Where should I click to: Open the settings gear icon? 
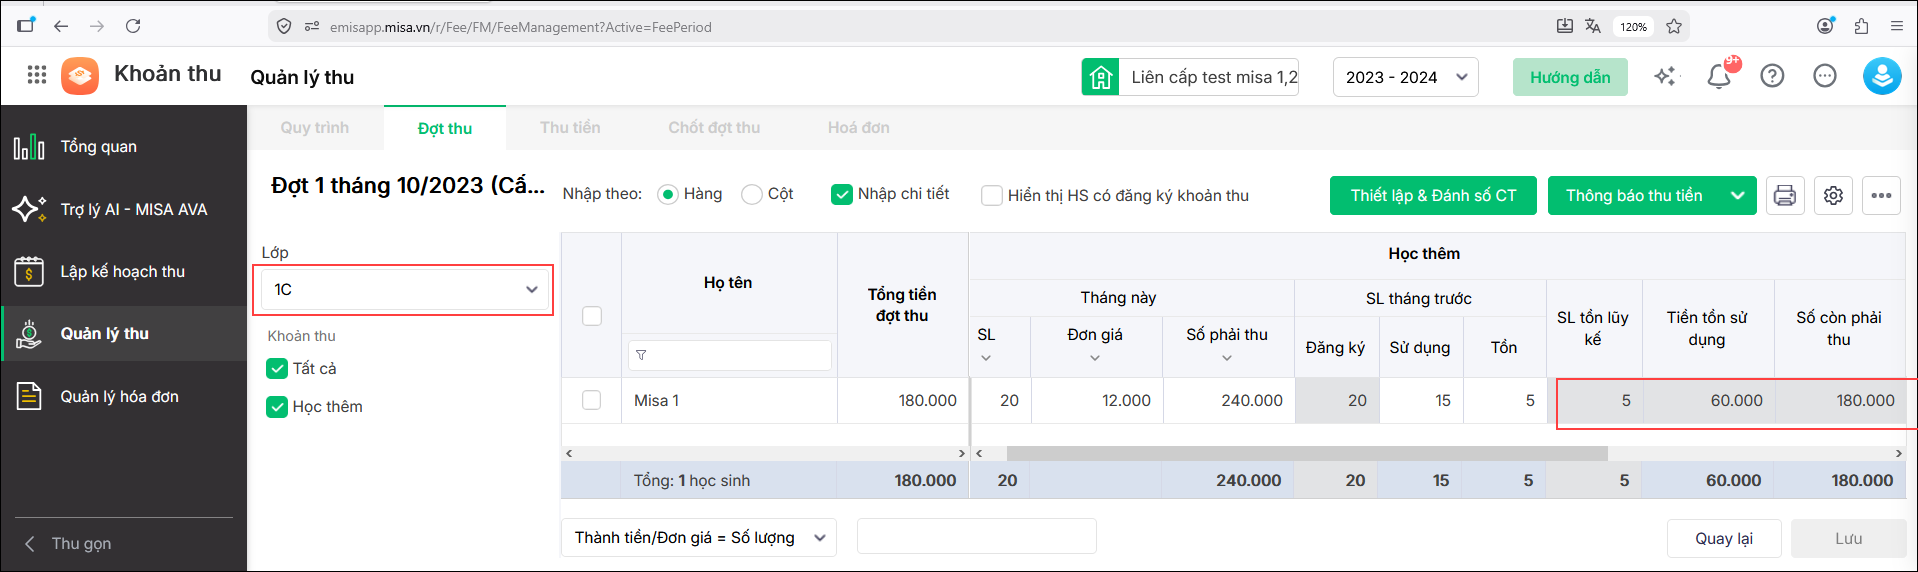[1833, 196]
